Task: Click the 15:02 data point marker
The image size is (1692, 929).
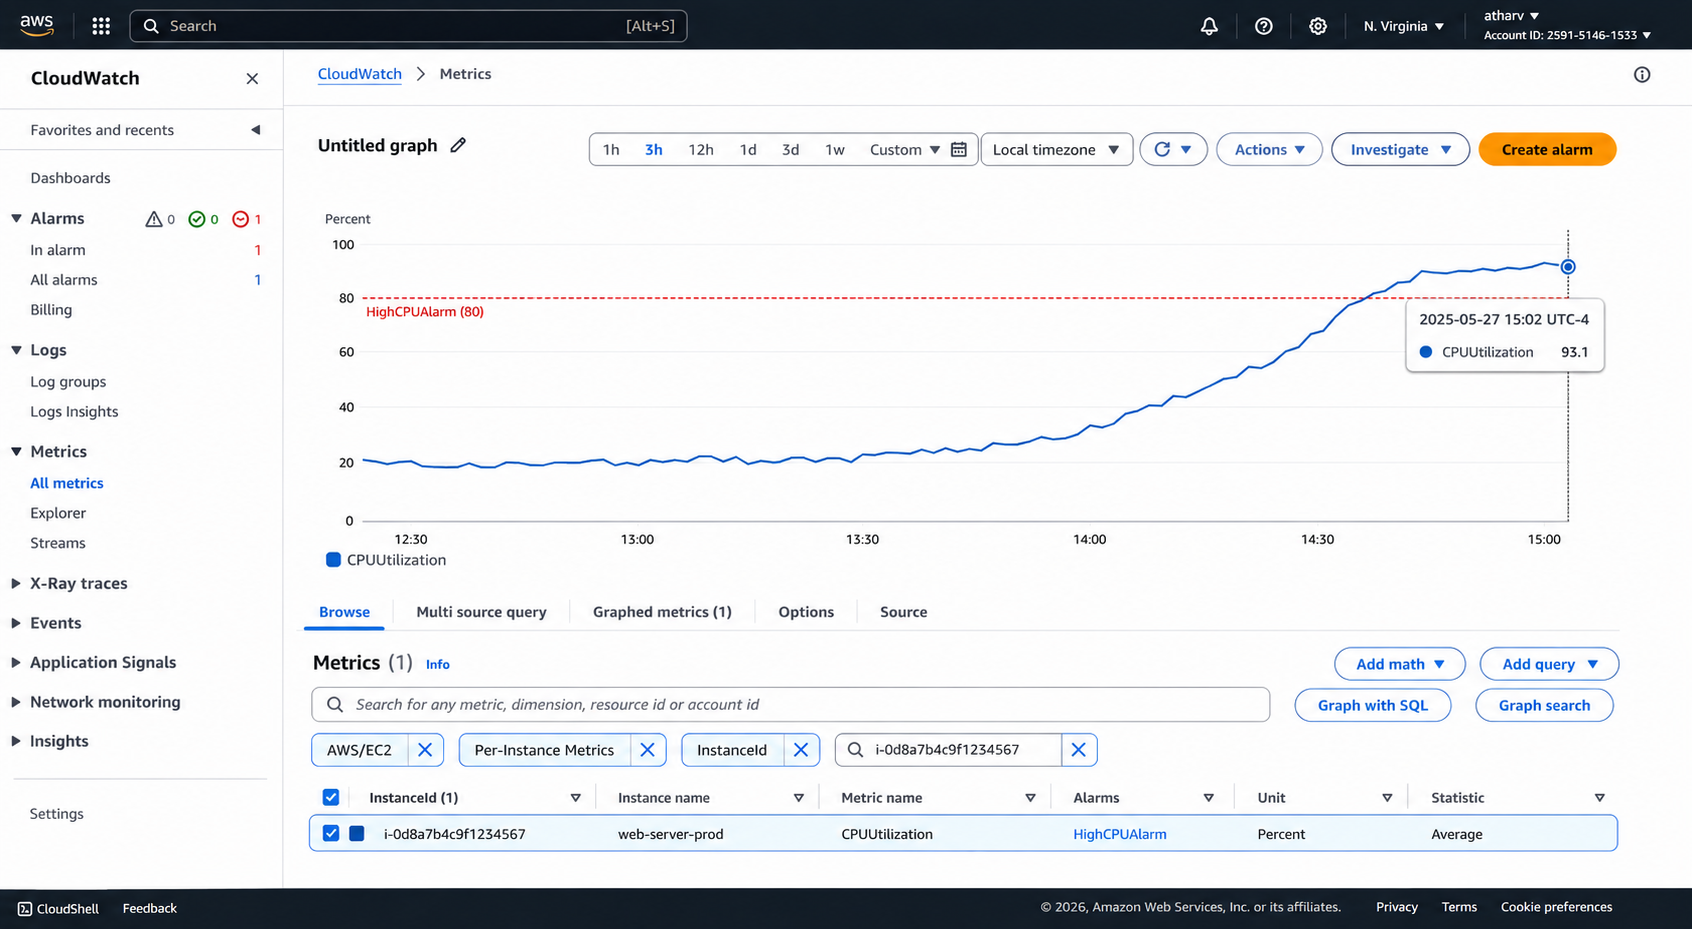Action: point(1568,267)
